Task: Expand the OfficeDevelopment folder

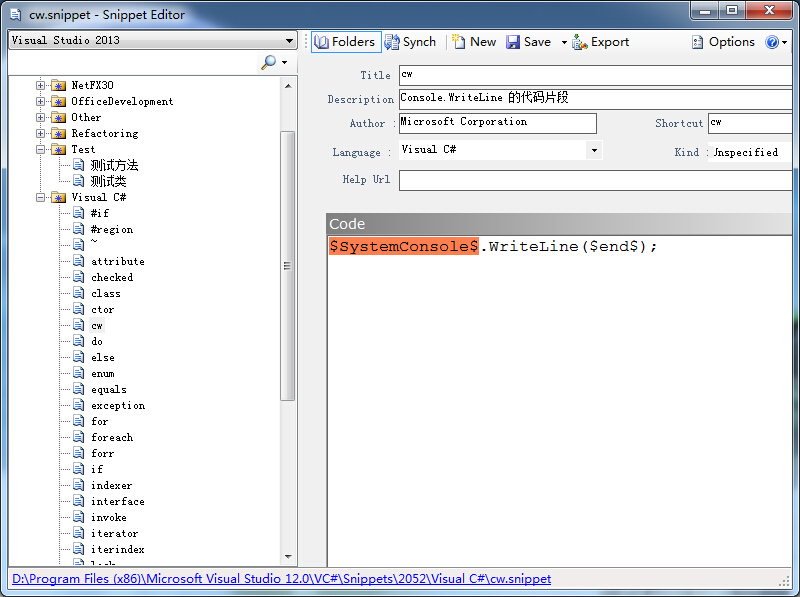Action: [x=40, y=102]
